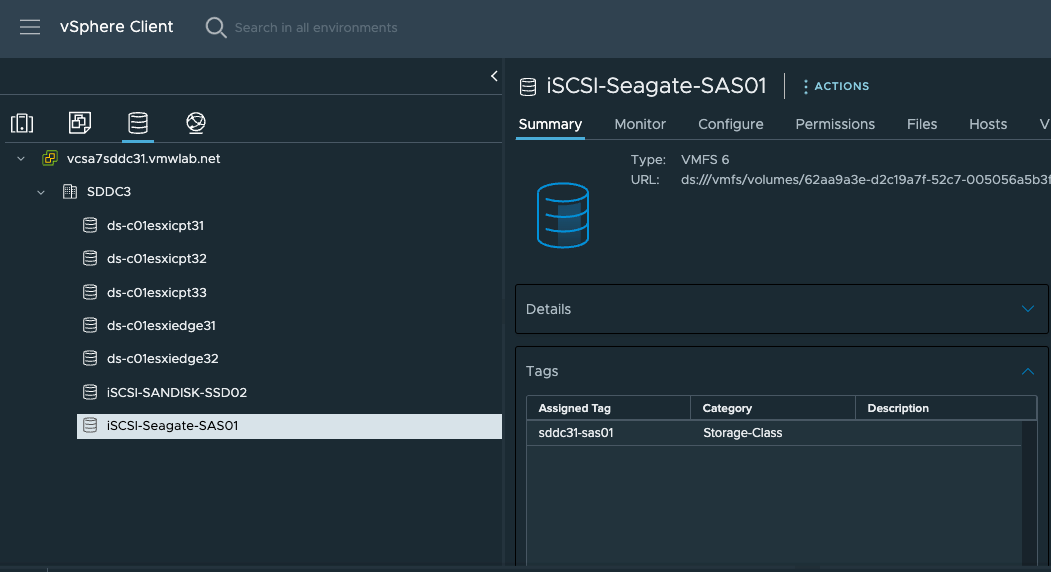This screenshot has width=1051, height=572.
Task: Click the large blue datastore graphic
Action: [563, 215]
